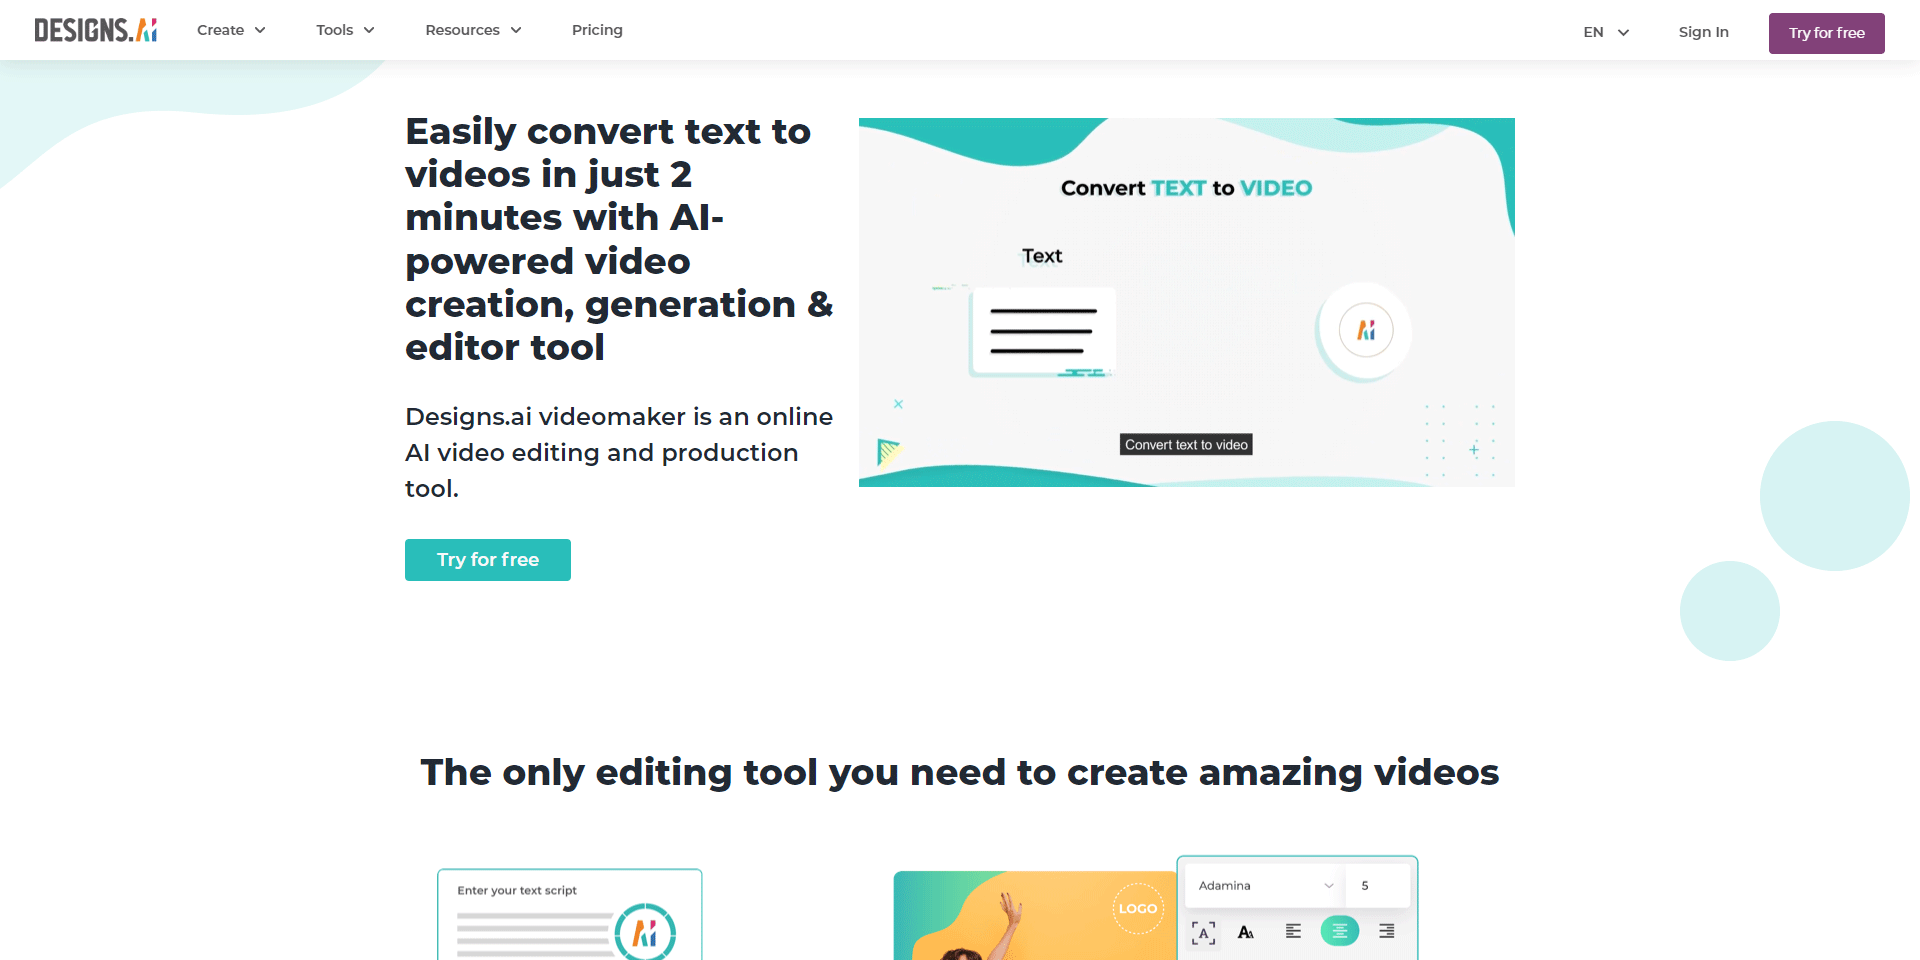Click the text document card in the video preview
Image resolution: width=1920 pixels, height=960 pixels.
(x=1043, y=331)
